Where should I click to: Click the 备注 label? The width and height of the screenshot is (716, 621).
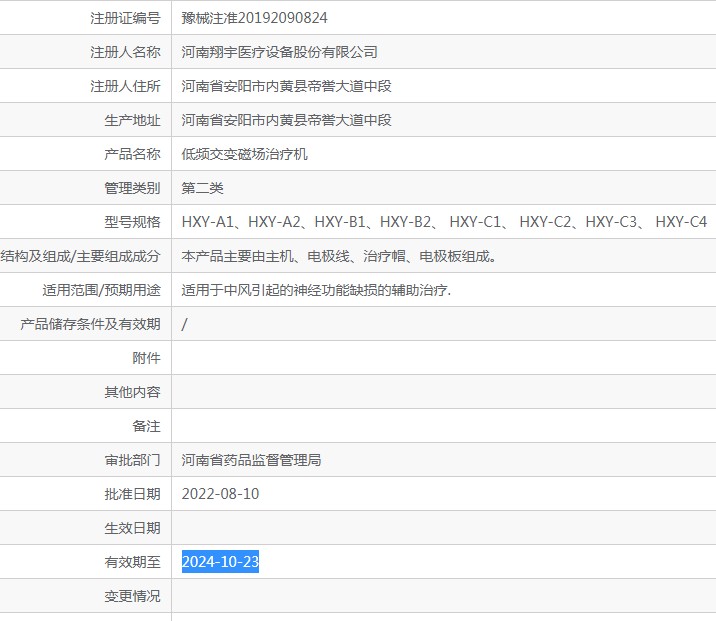coord(147,426)
